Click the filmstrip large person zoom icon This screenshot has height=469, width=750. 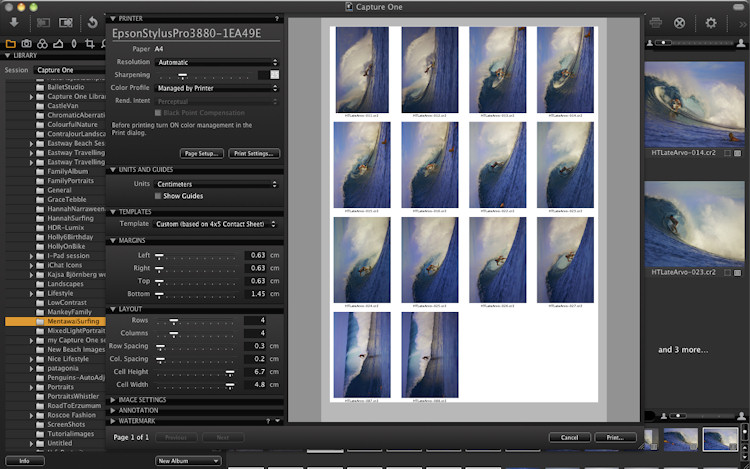tap(741, 416)
